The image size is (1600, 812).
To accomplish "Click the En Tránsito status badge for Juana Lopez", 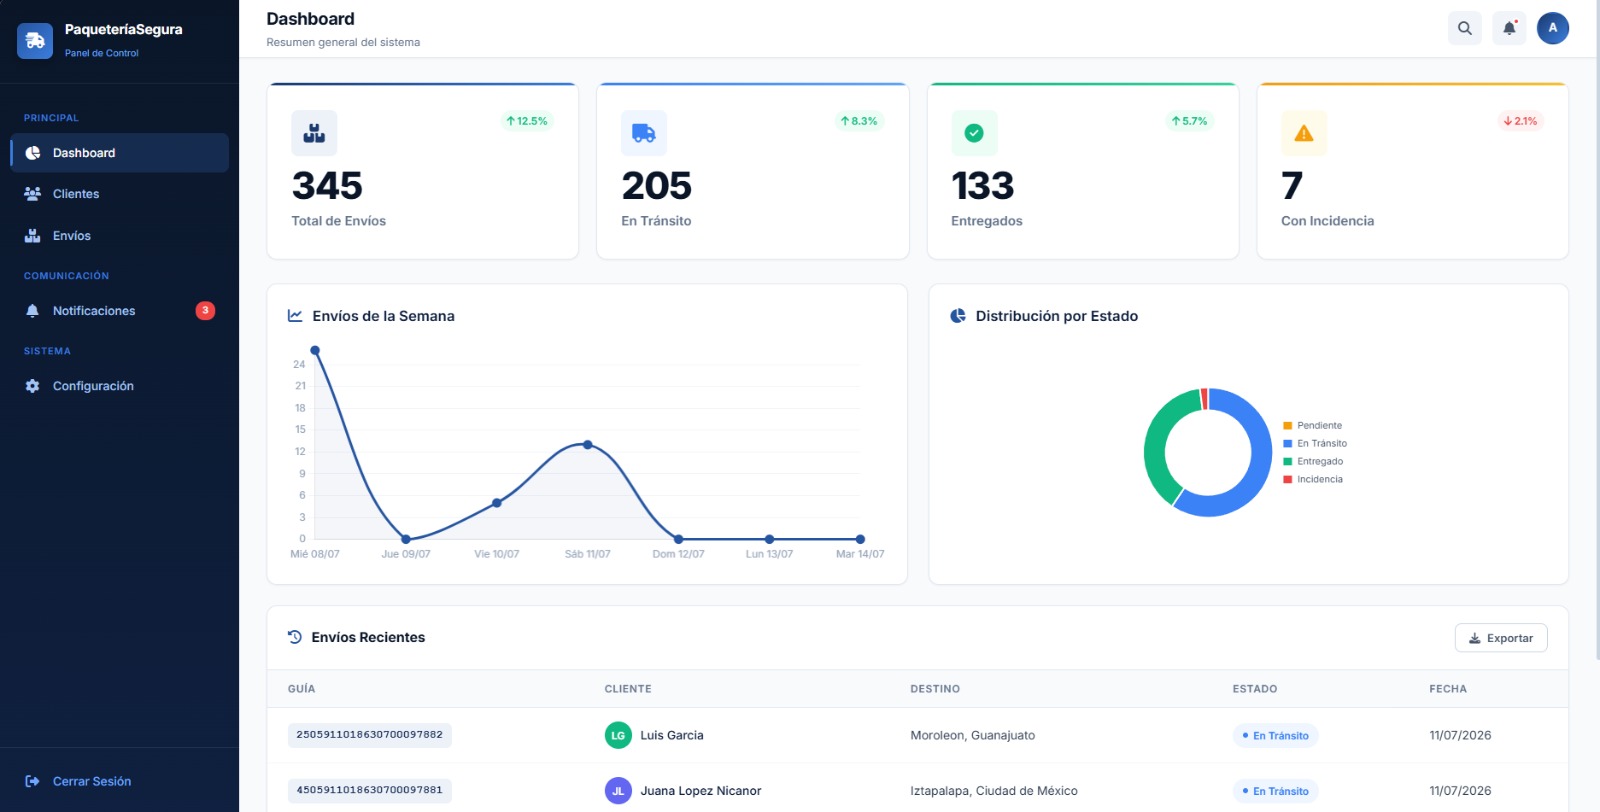I will click(x=1276, y=791).
